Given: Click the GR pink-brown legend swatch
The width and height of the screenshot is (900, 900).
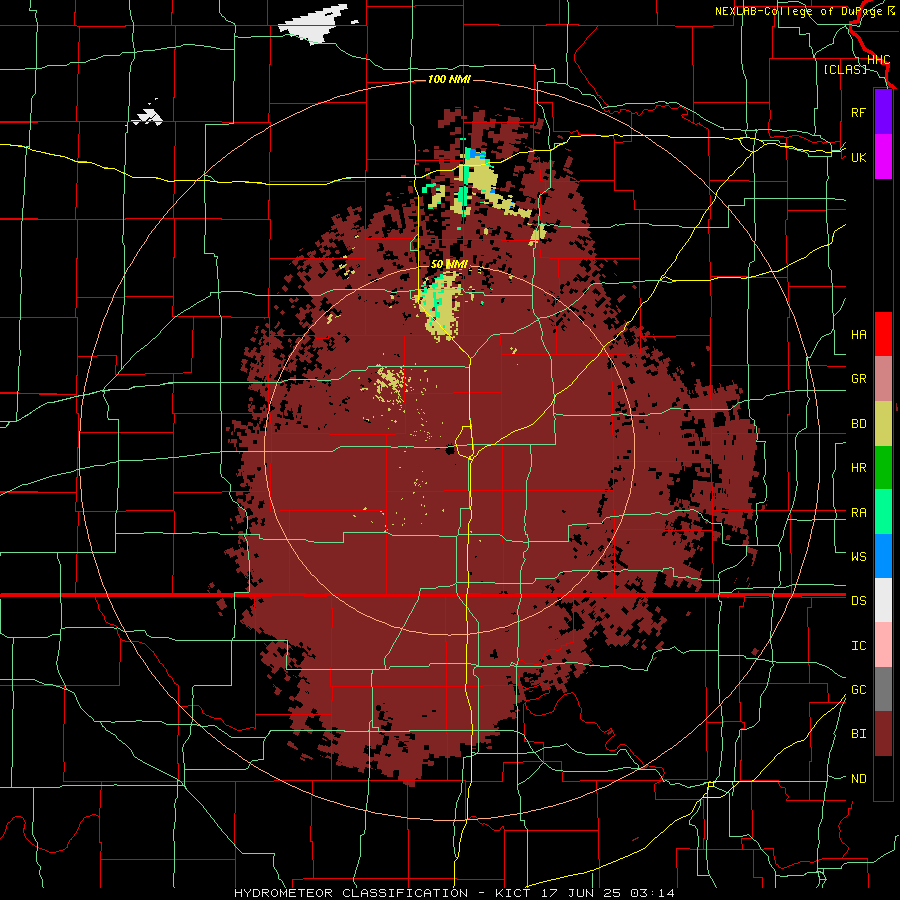Looking at the screenshot, I should coord(883,378).
